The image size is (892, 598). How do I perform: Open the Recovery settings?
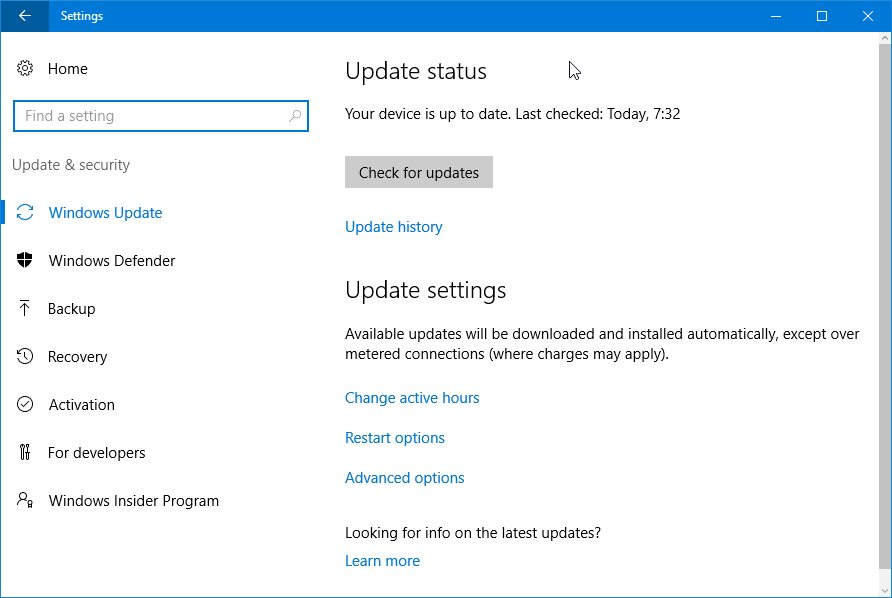(77, 357)
